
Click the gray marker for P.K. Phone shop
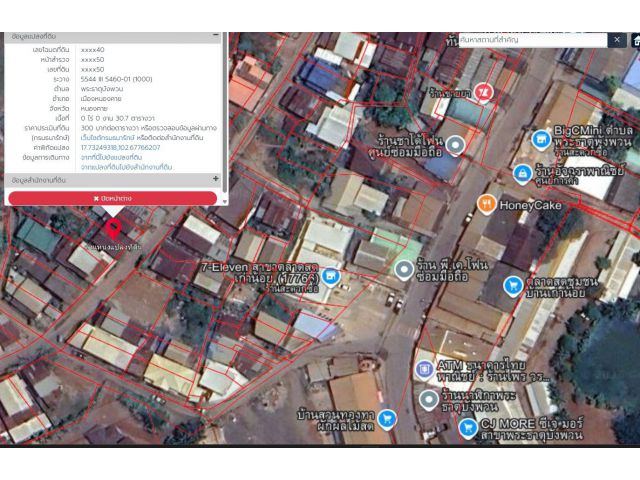coord(404,270)
